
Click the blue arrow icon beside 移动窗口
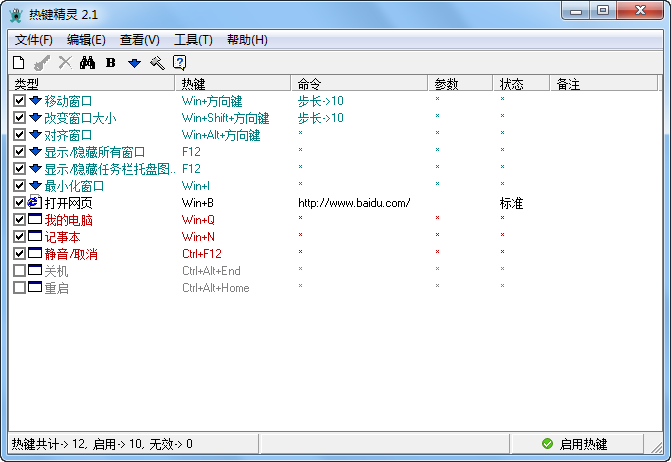pos(36,101)
